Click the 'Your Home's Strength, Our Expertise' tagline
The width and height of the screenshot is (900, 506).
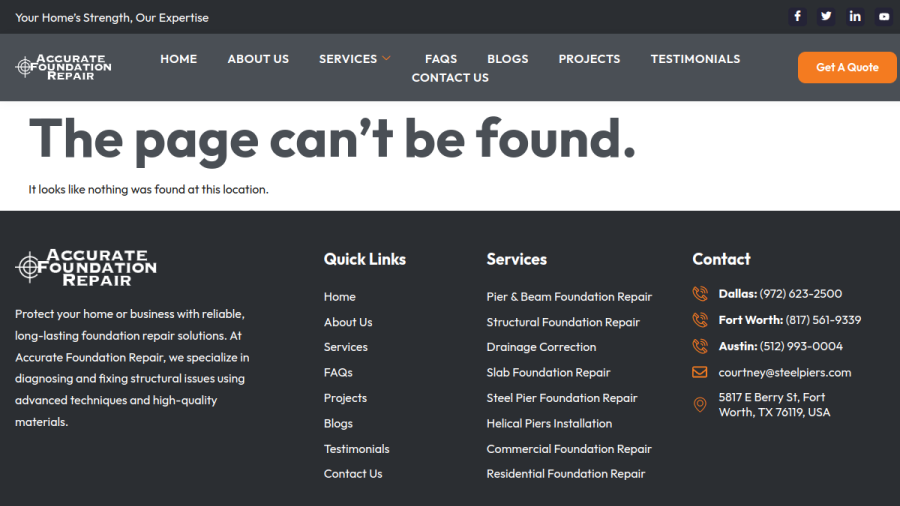(x=112, y=18)
